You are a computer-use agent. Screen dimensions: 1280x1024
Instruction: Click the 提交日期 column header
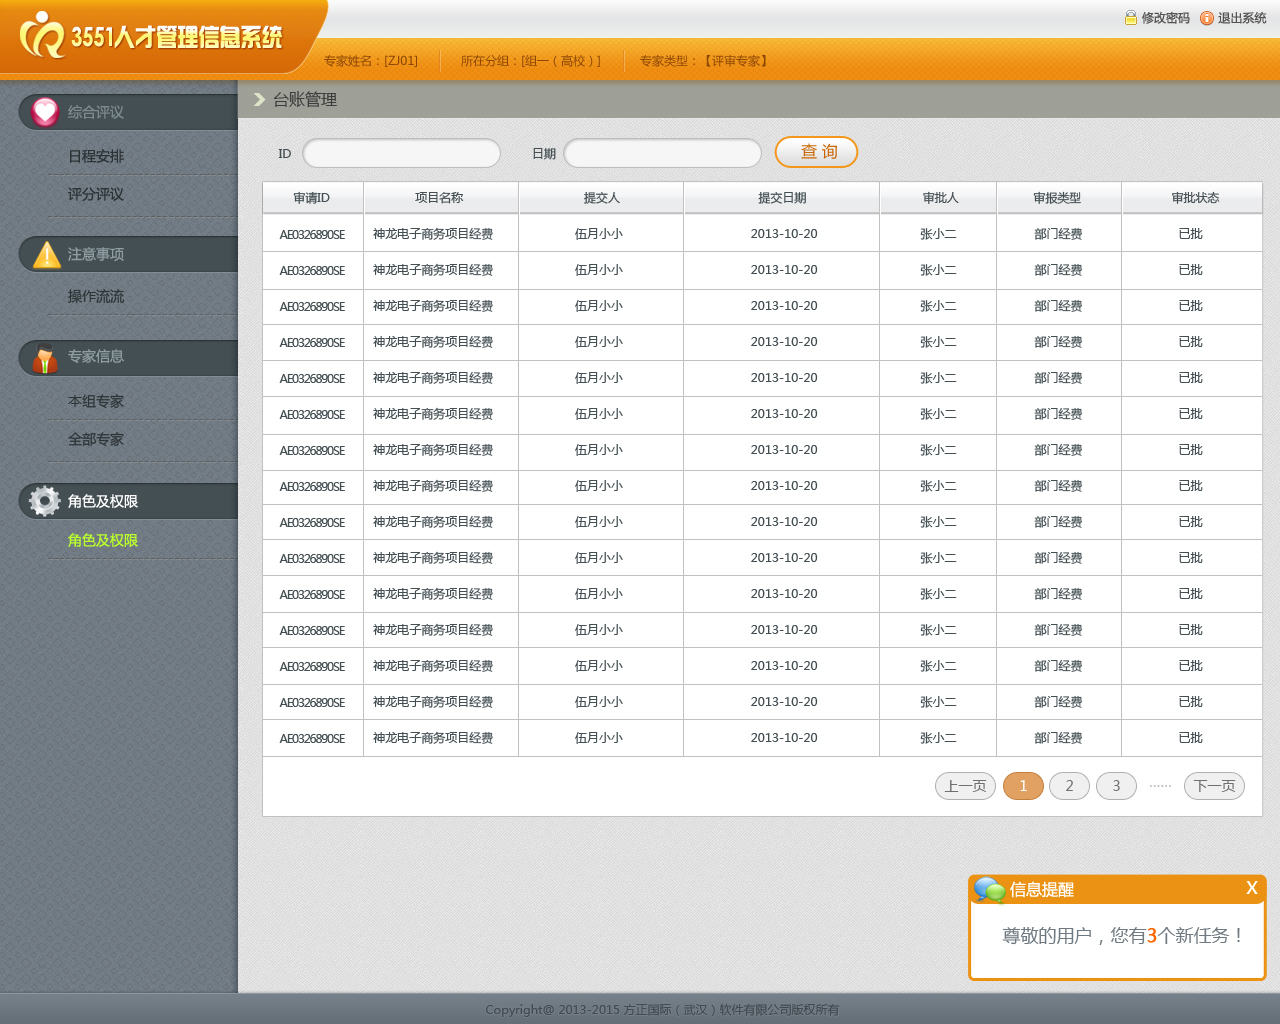point(782,198)
